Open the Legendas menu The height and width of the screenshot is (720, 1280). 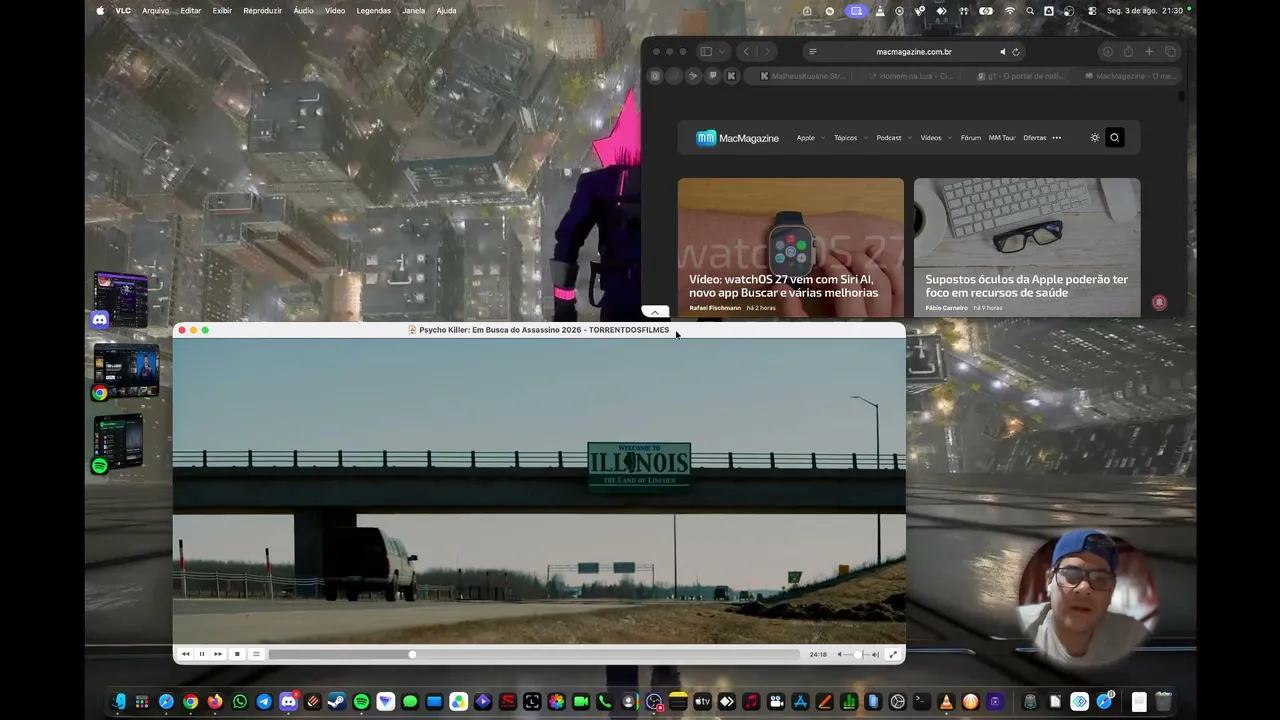click(x=373, y=11)
